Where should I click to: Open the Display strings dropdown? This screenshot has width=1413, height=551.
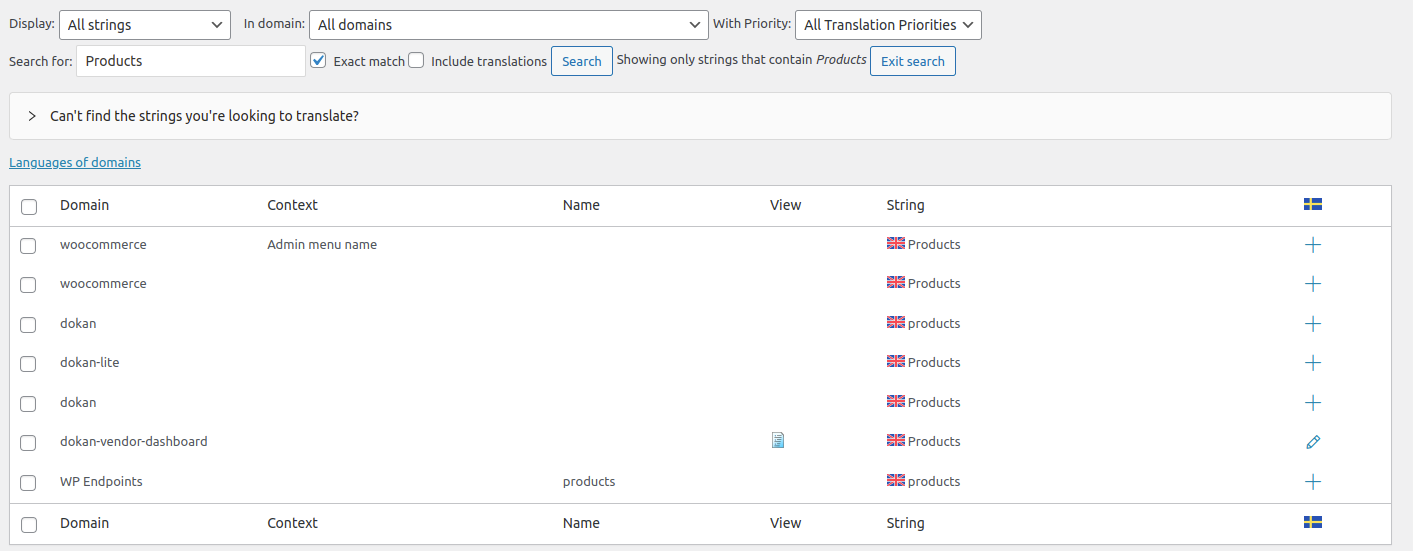point(146,25)
